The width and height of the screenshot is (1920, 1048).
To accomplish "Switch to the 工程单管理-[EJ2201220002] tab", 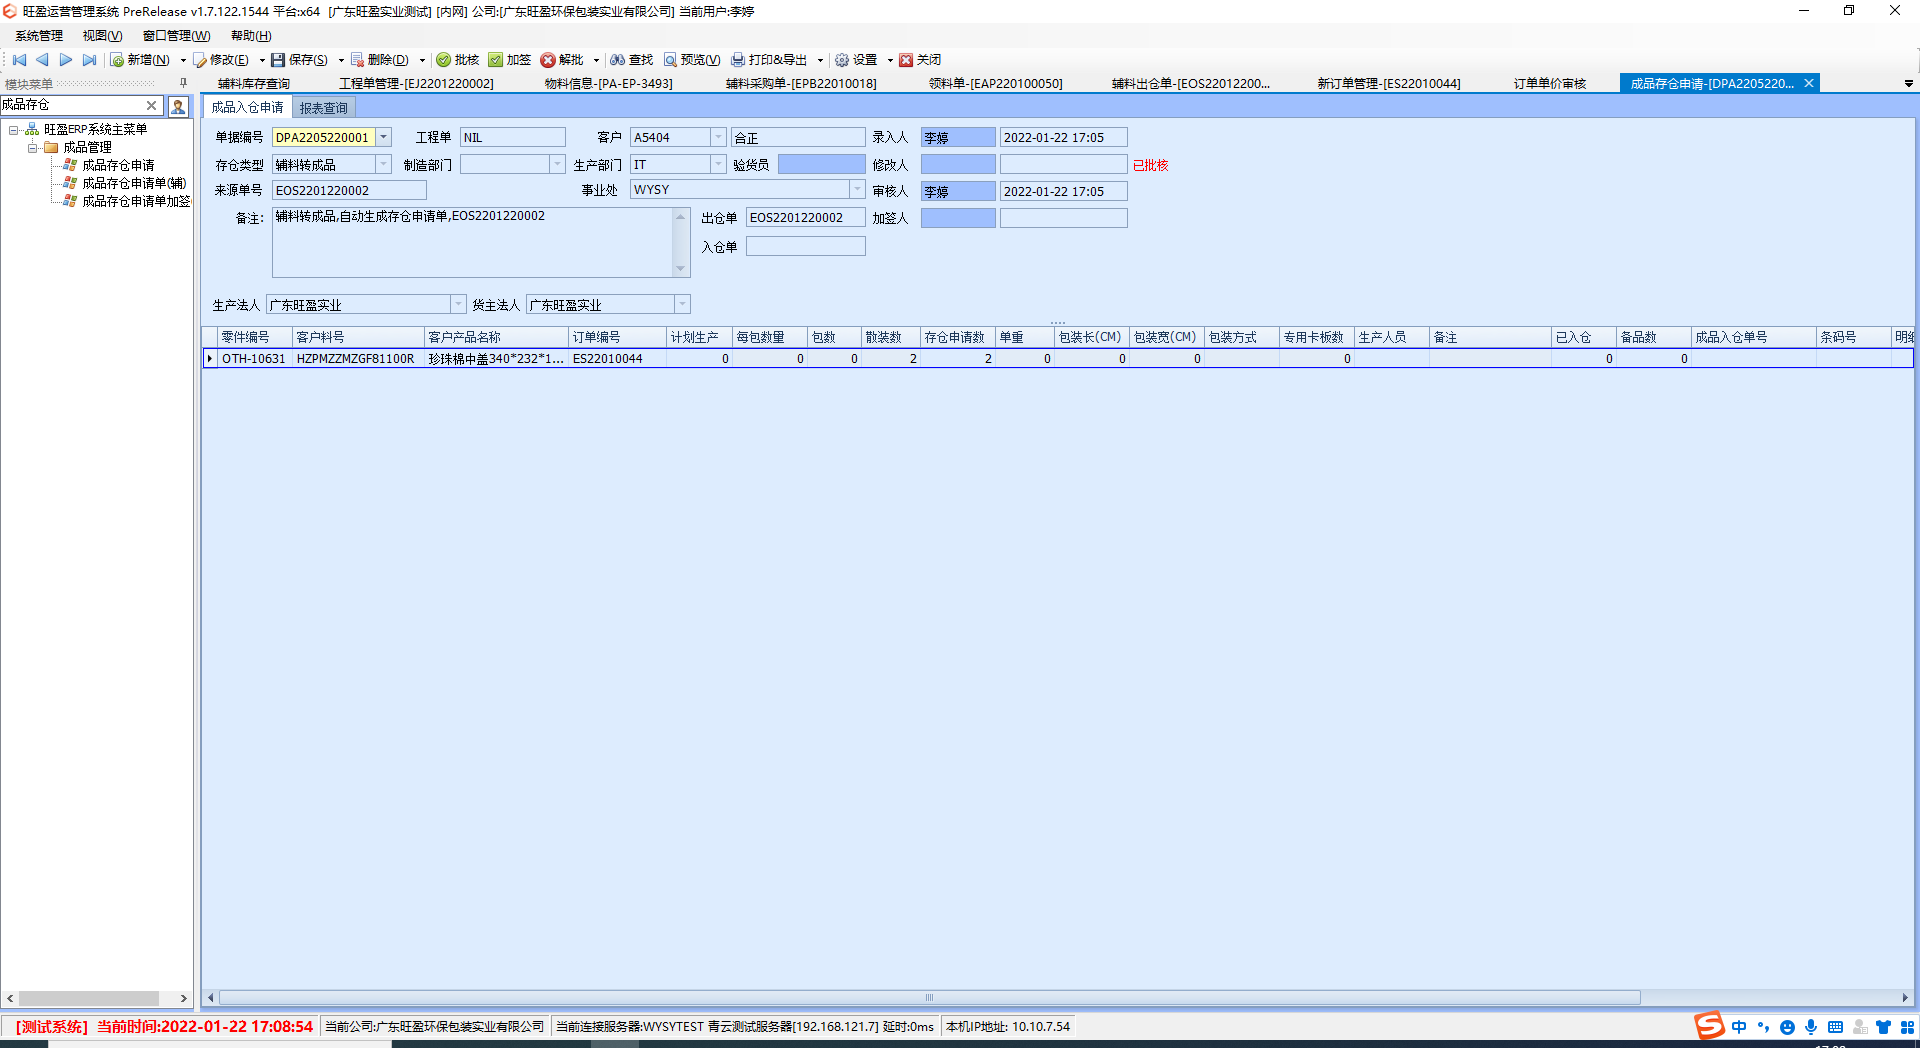I will (x=416, y=84).
